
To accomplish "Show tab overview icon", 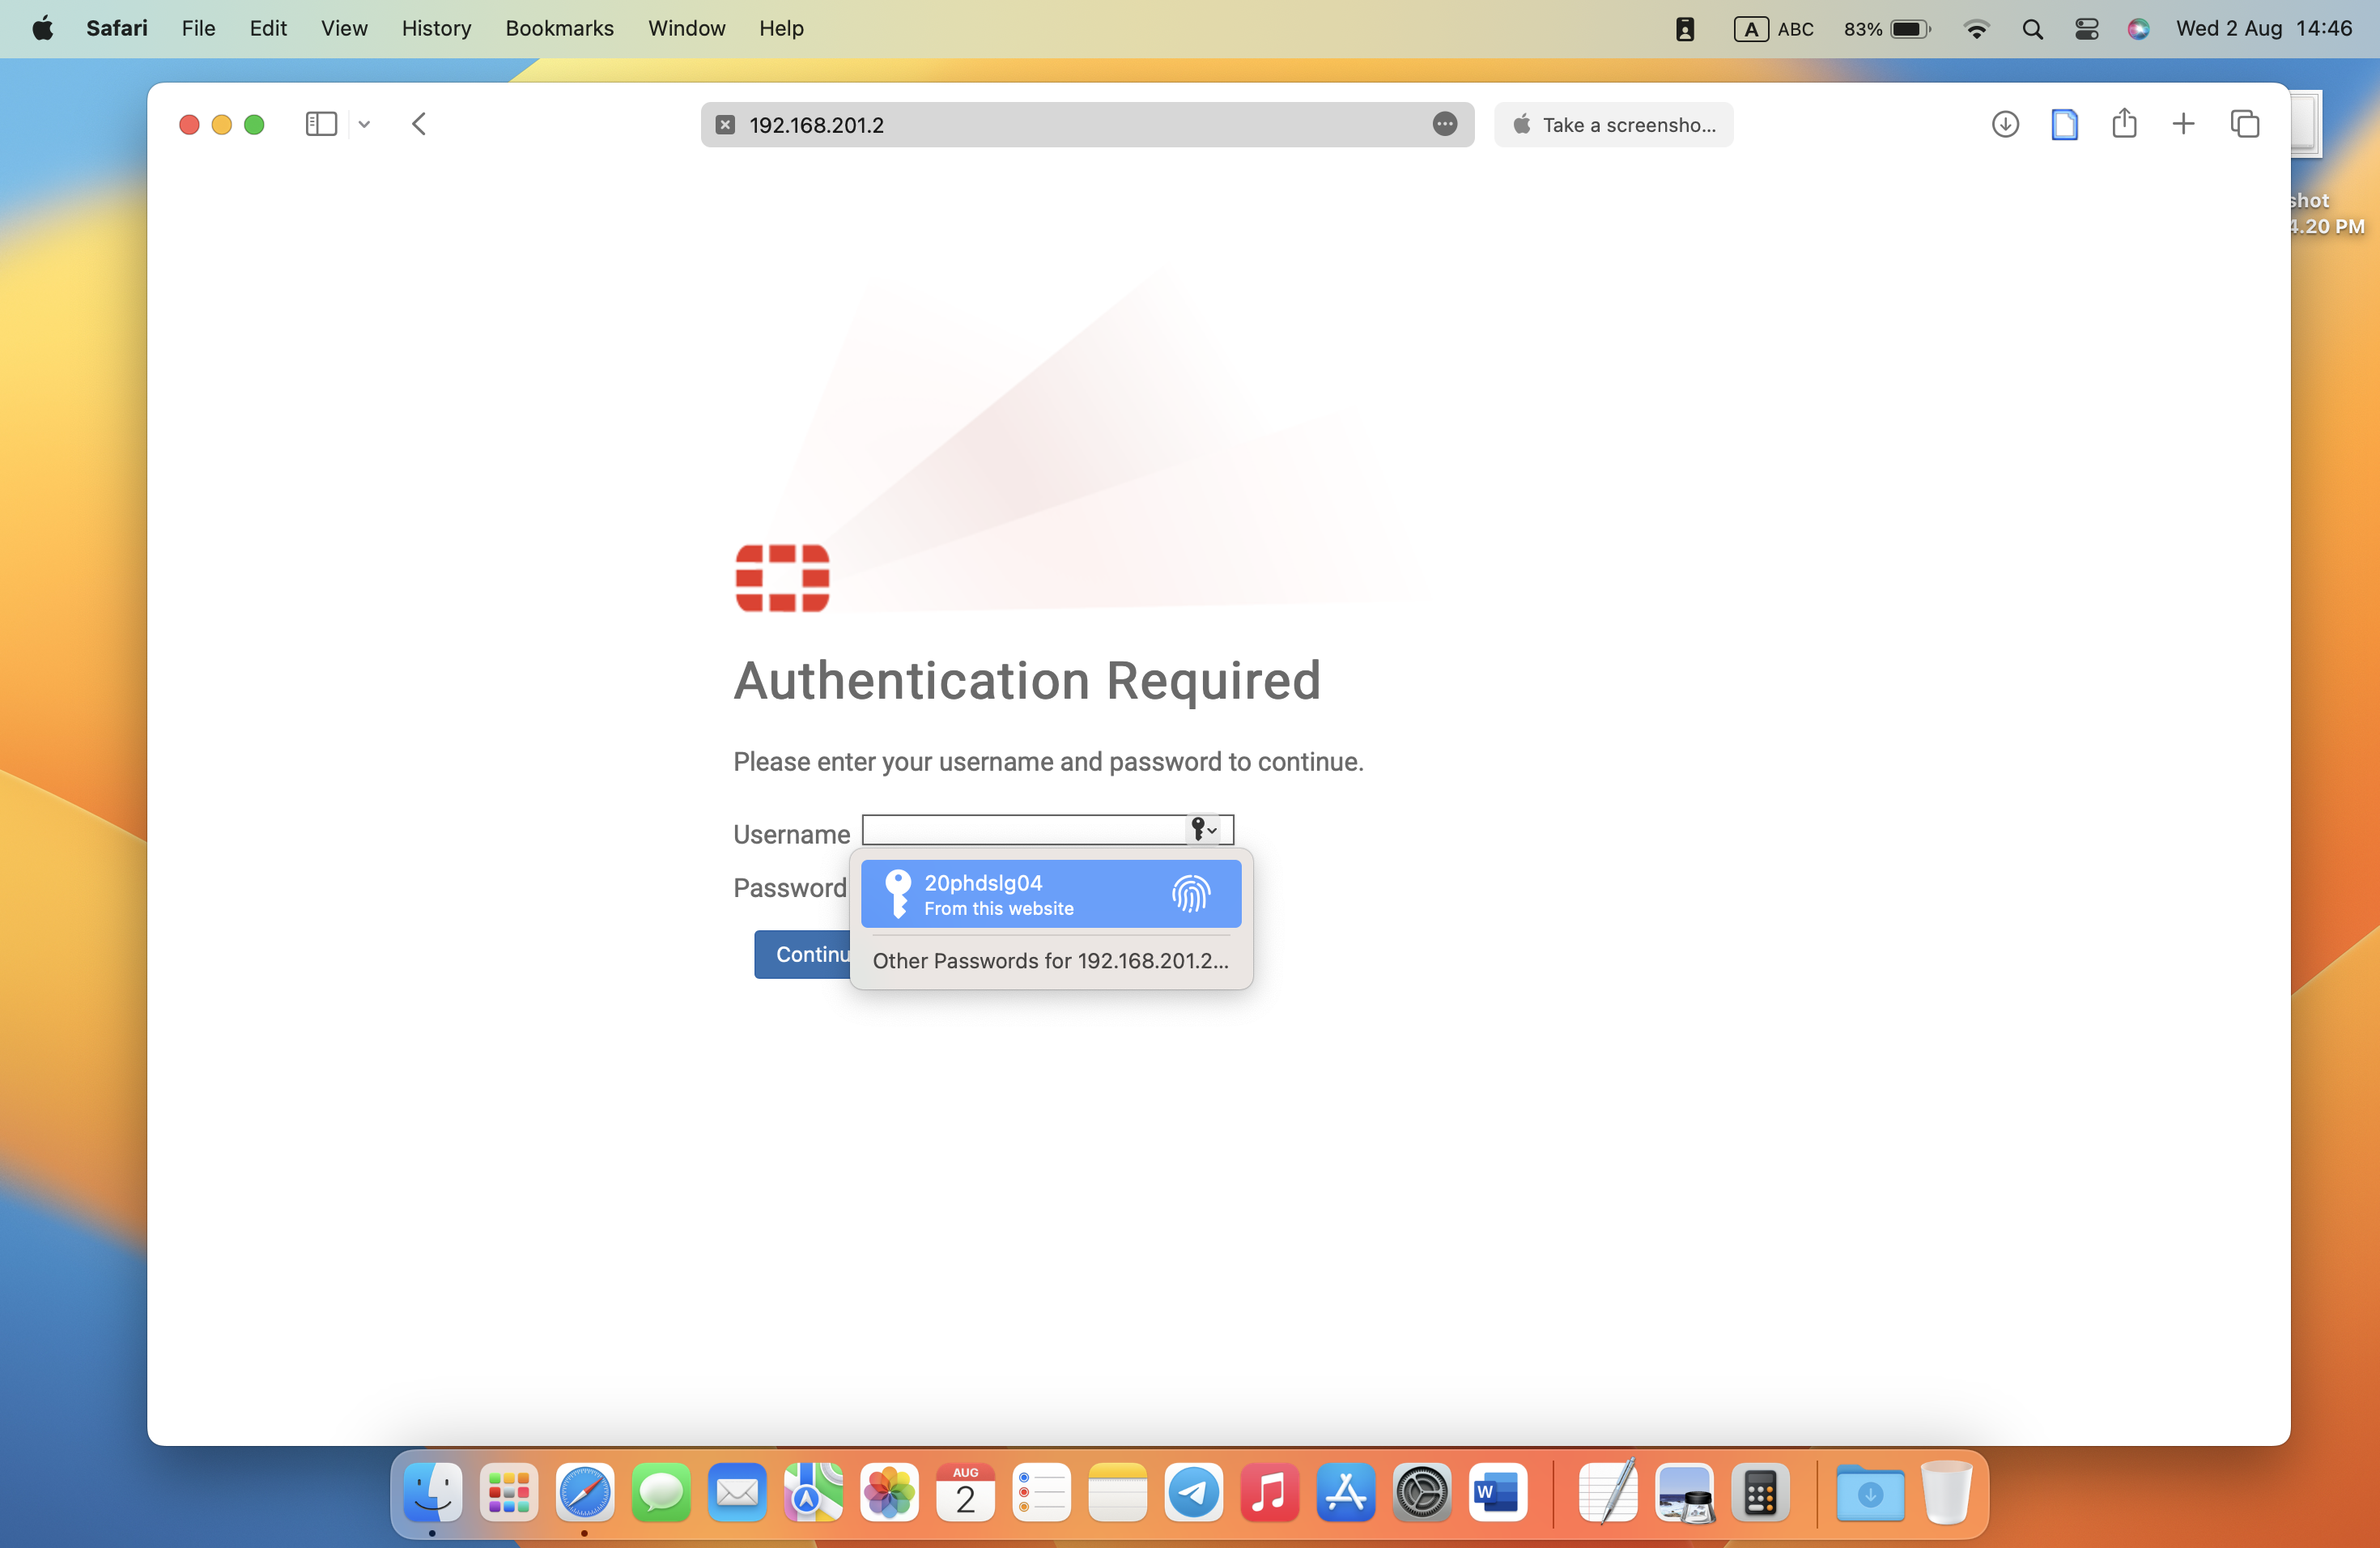I will tap(2244, 124).
